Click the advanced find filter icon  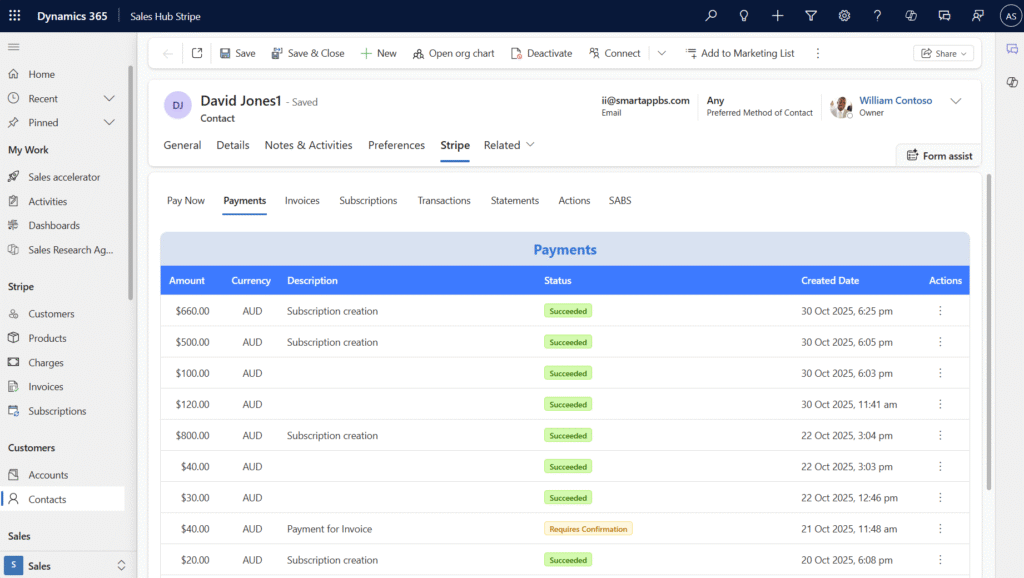tap(811, 16)
